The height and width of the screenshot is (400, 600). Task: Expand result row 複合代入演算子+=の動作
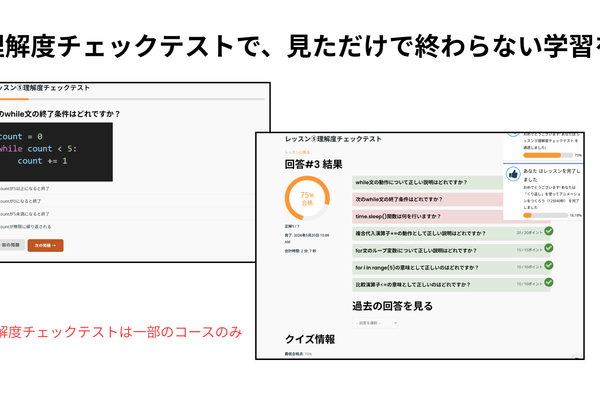451,233
